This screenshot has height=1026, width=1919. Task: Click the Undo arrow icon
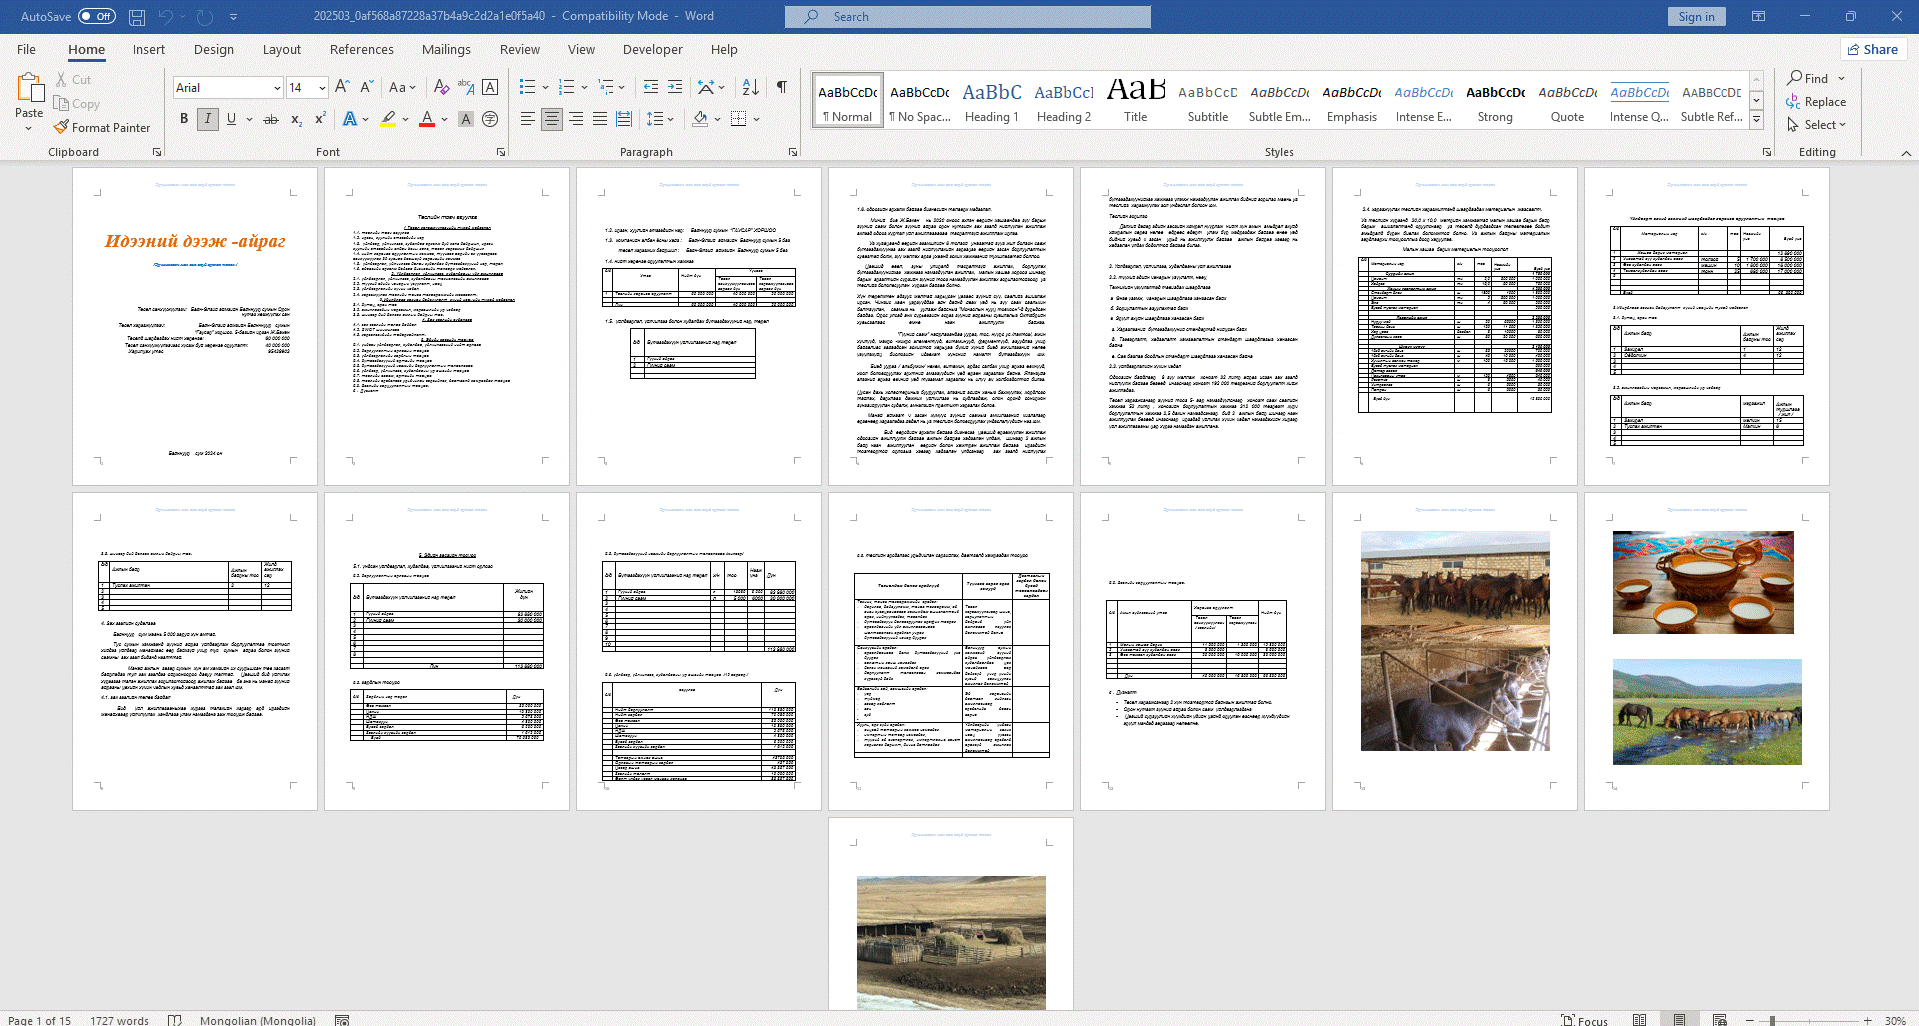coord(166,17)
